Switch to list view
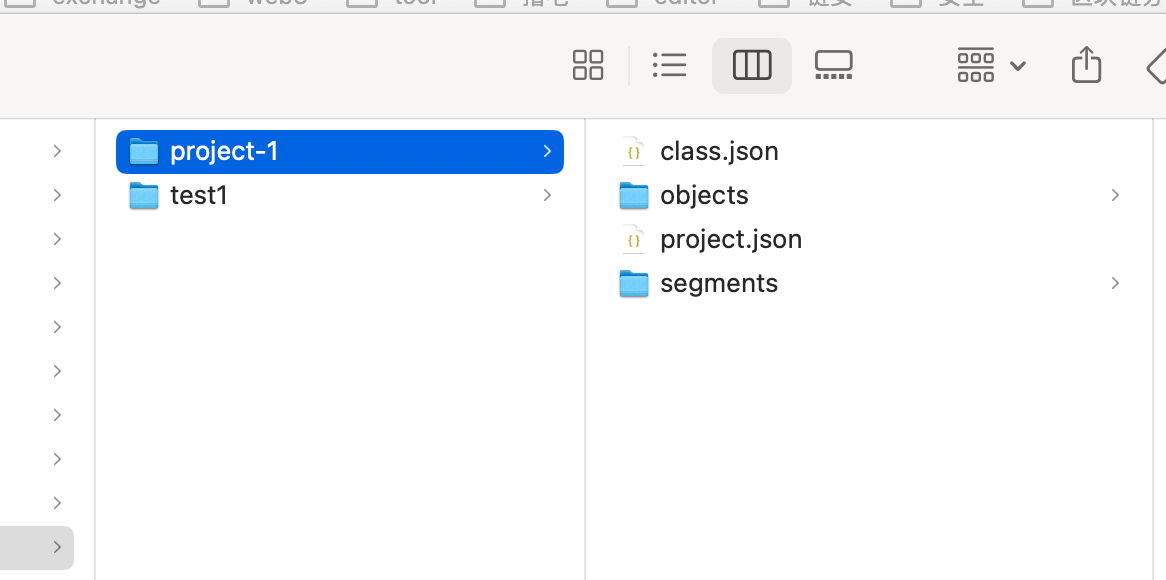Viewport: 1166px width, 580px height. tap(669, 66)
